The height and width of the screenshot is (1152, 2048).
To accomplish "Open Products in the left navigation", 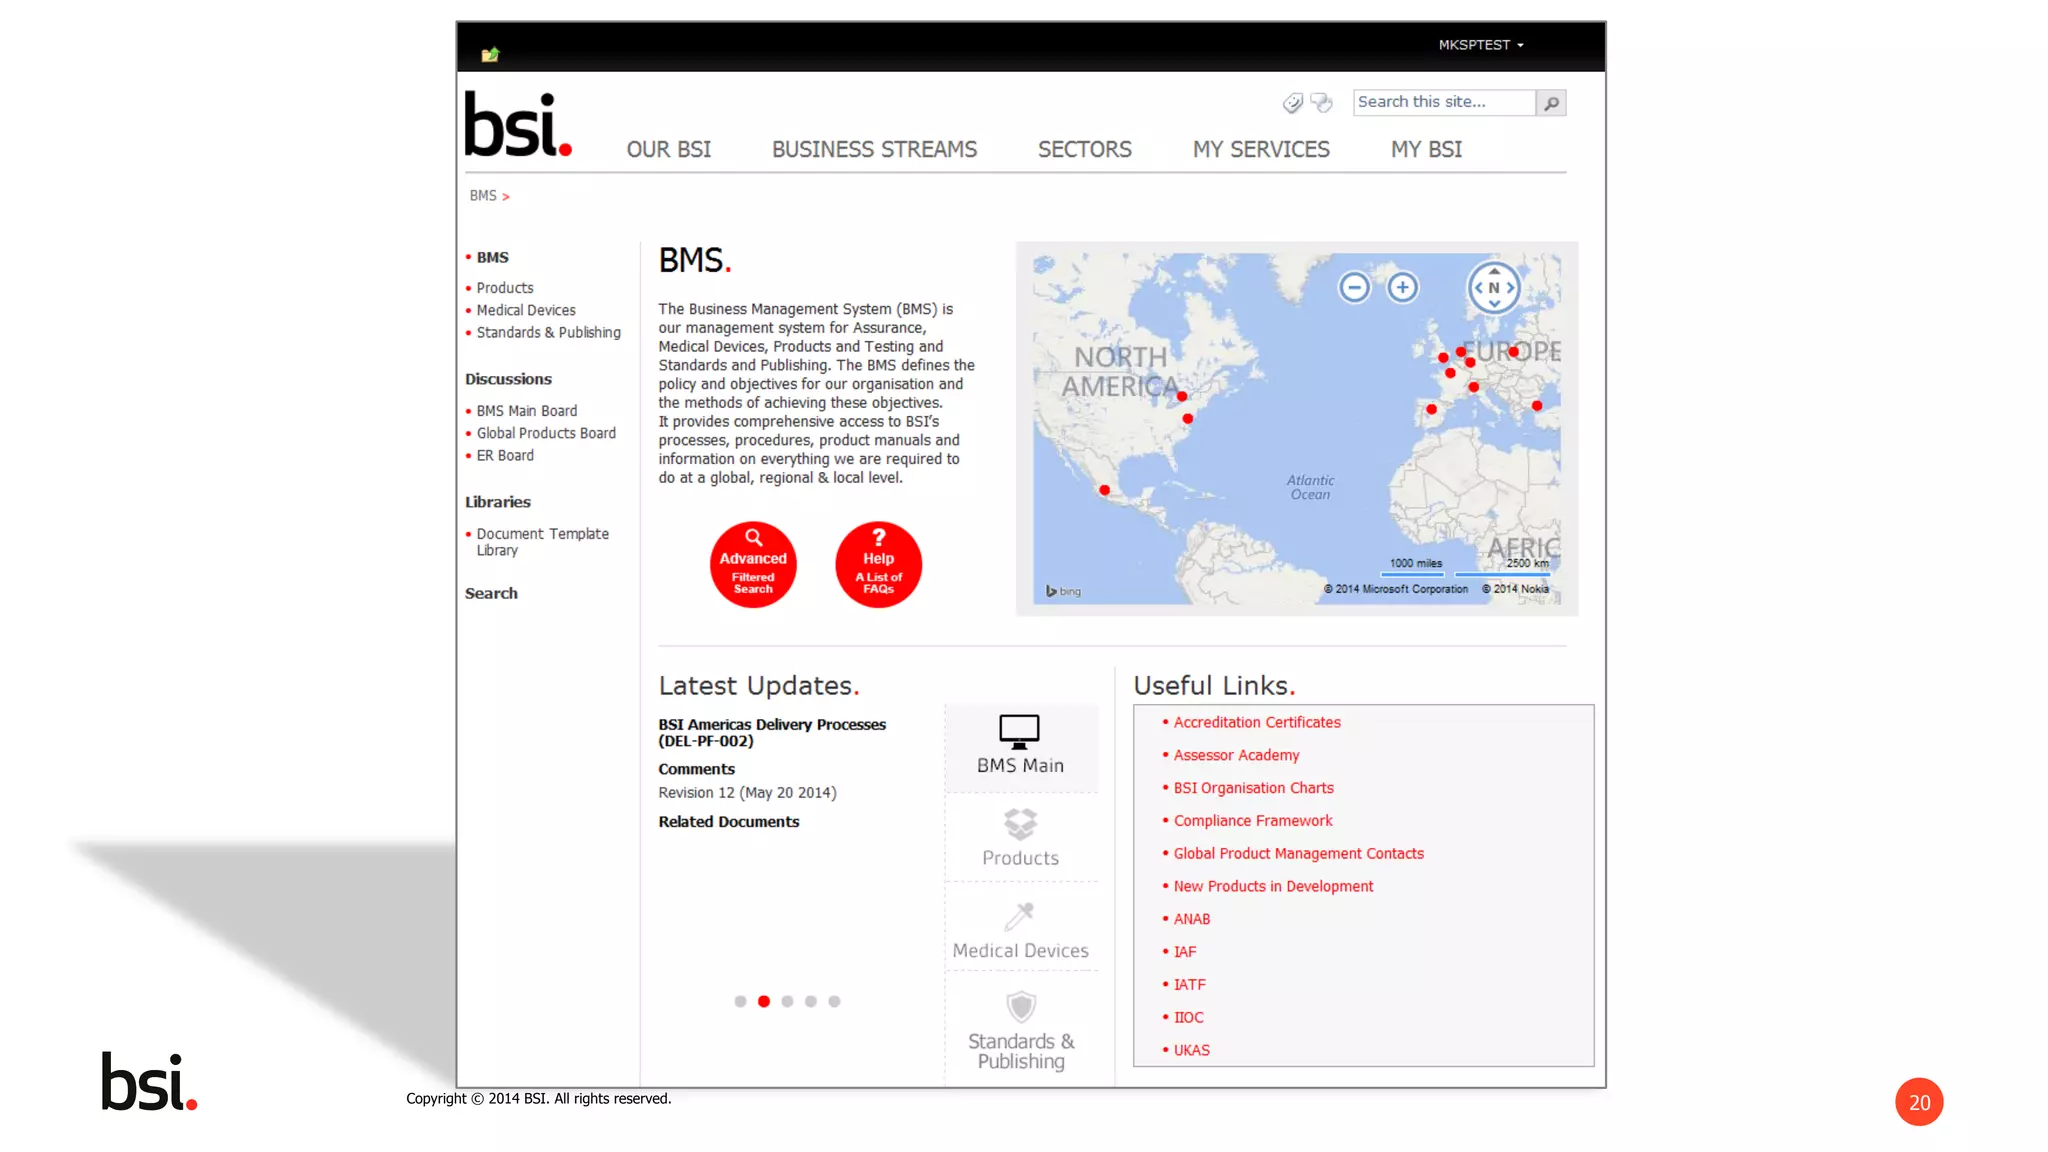I will click(505, 288).
